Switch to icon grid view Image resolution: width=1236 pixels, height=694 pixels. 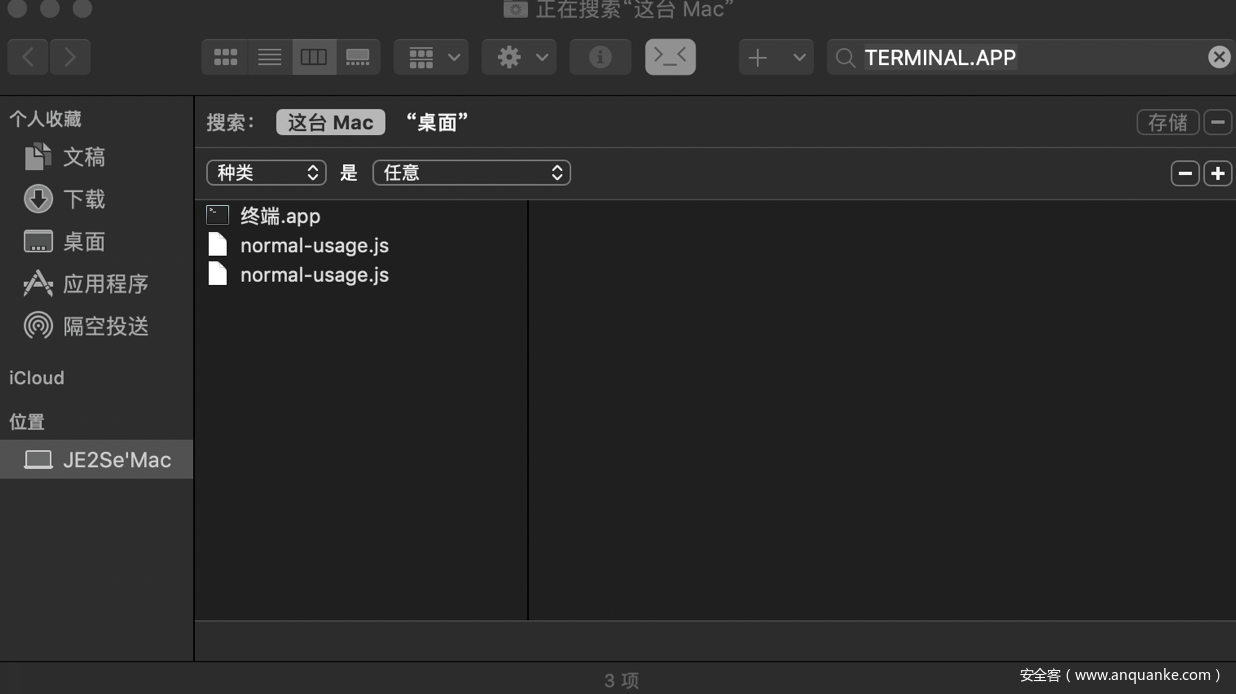225,58
